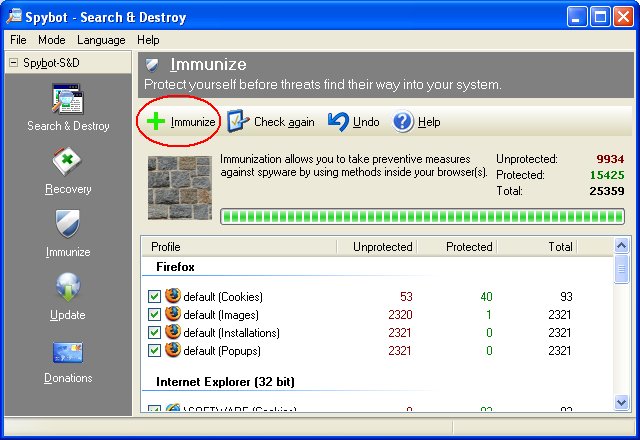Click unprotected value 2320 in Images row
The width and height of the screenshot is (640, 440).
point(400,314)
